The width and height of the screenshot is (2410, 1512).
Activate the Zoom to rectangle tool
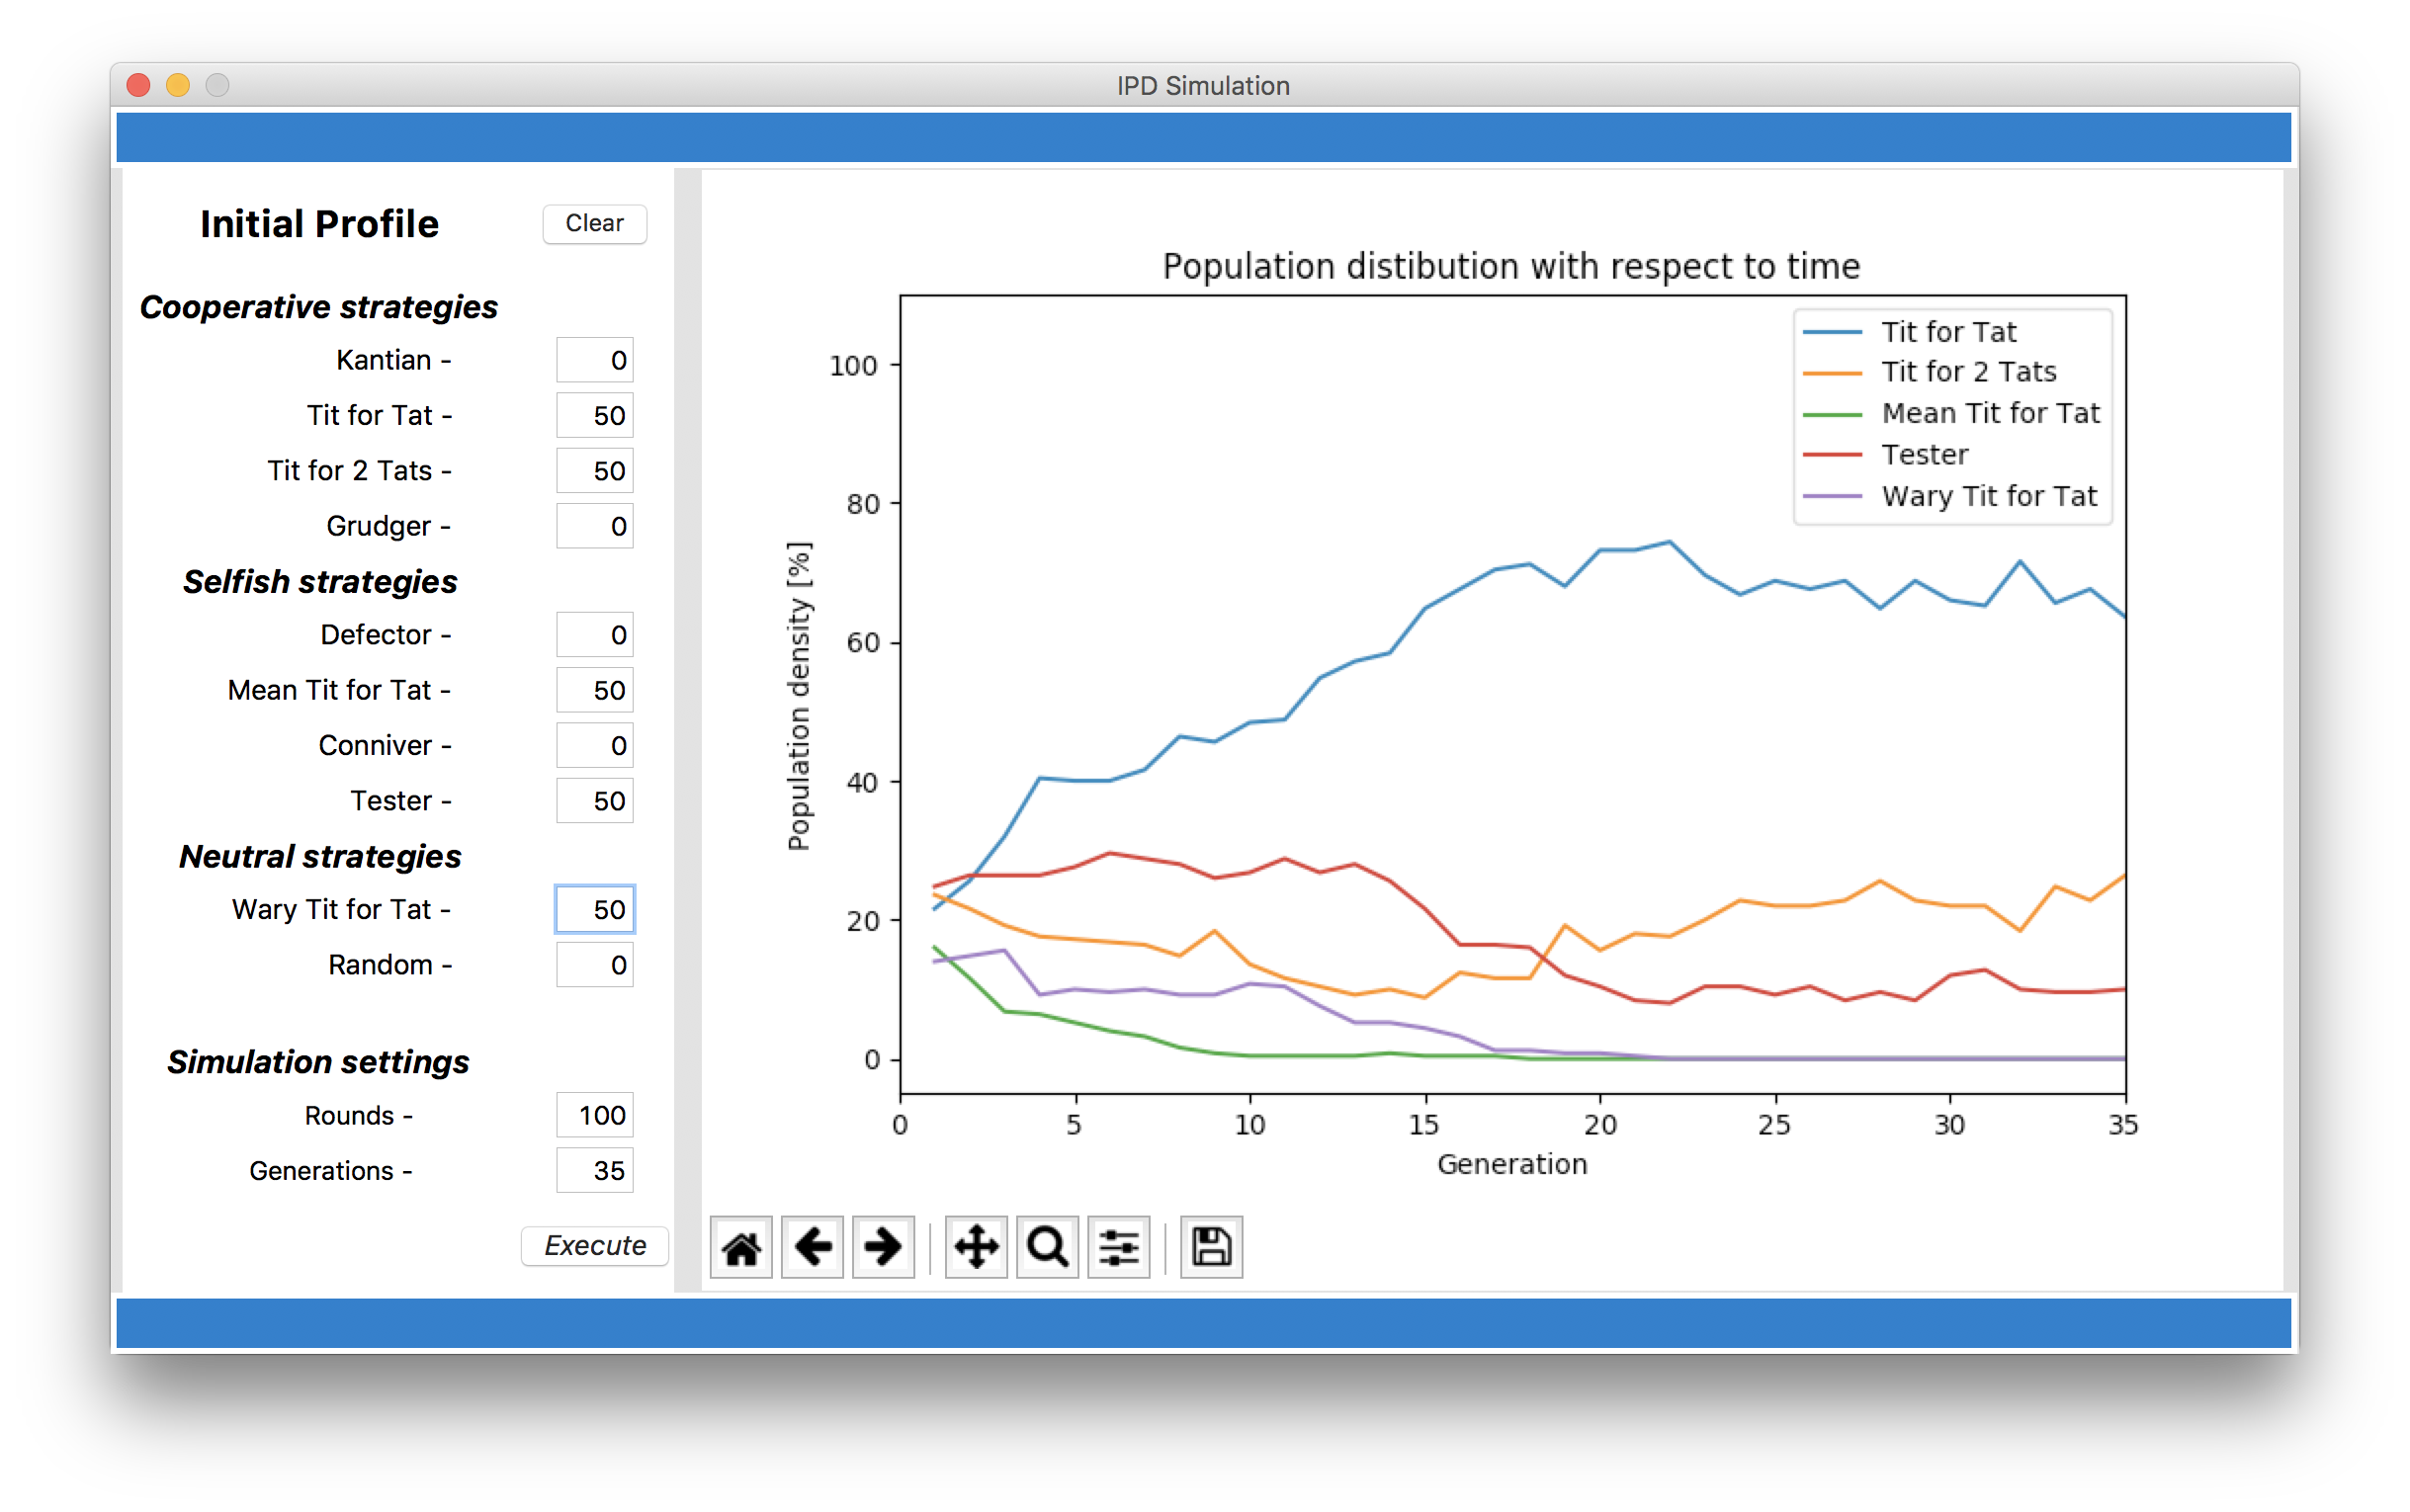pos(1047,1247)
